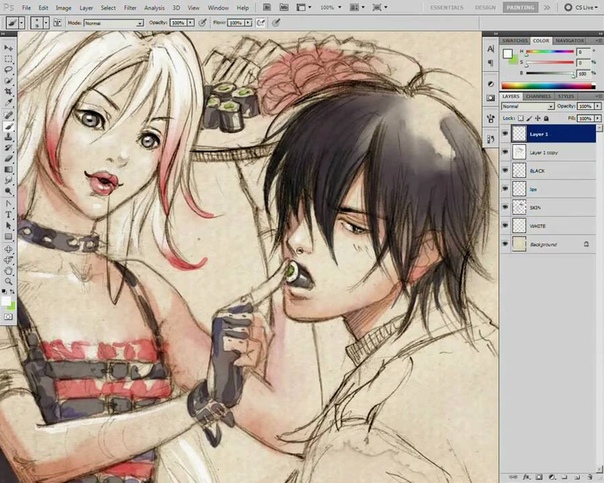Select the Crop tool
Screen dimensions: 604x483
coord(8,91)
